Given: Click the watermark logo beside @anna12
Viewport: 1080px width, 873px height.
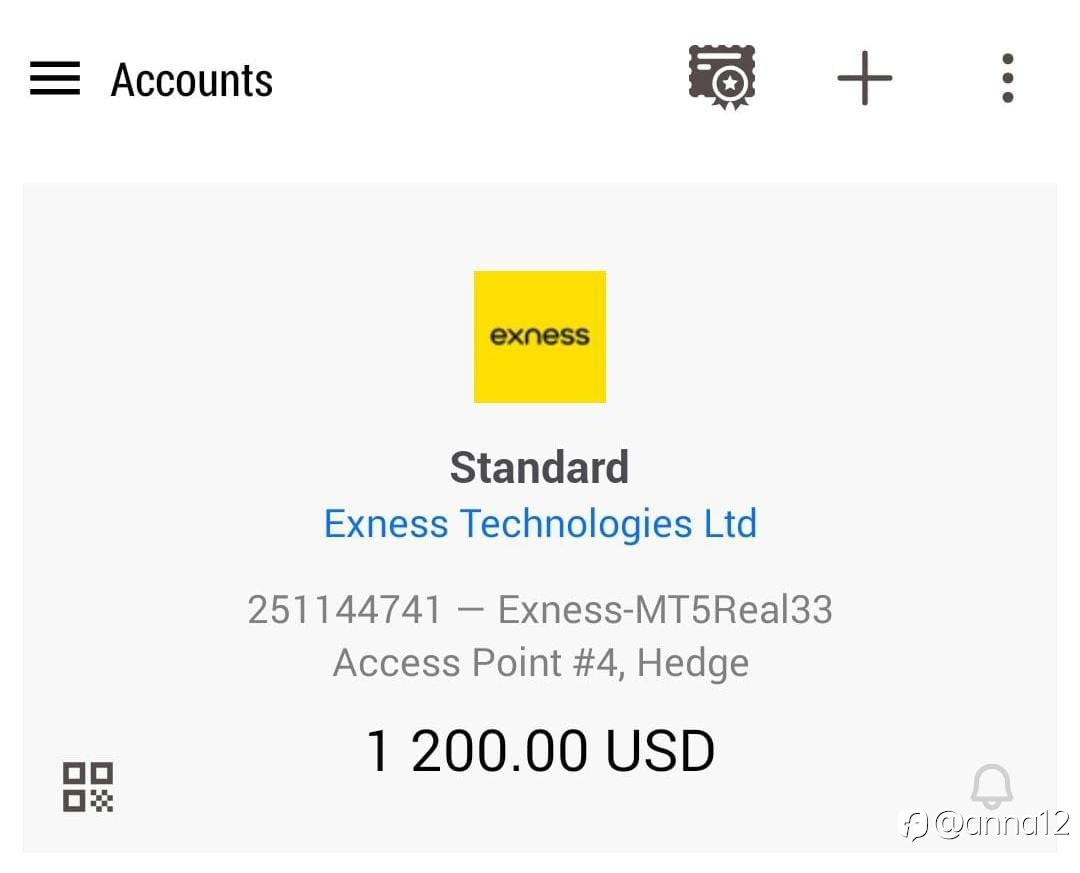Looking at the screenshot, I should (915, 825).
